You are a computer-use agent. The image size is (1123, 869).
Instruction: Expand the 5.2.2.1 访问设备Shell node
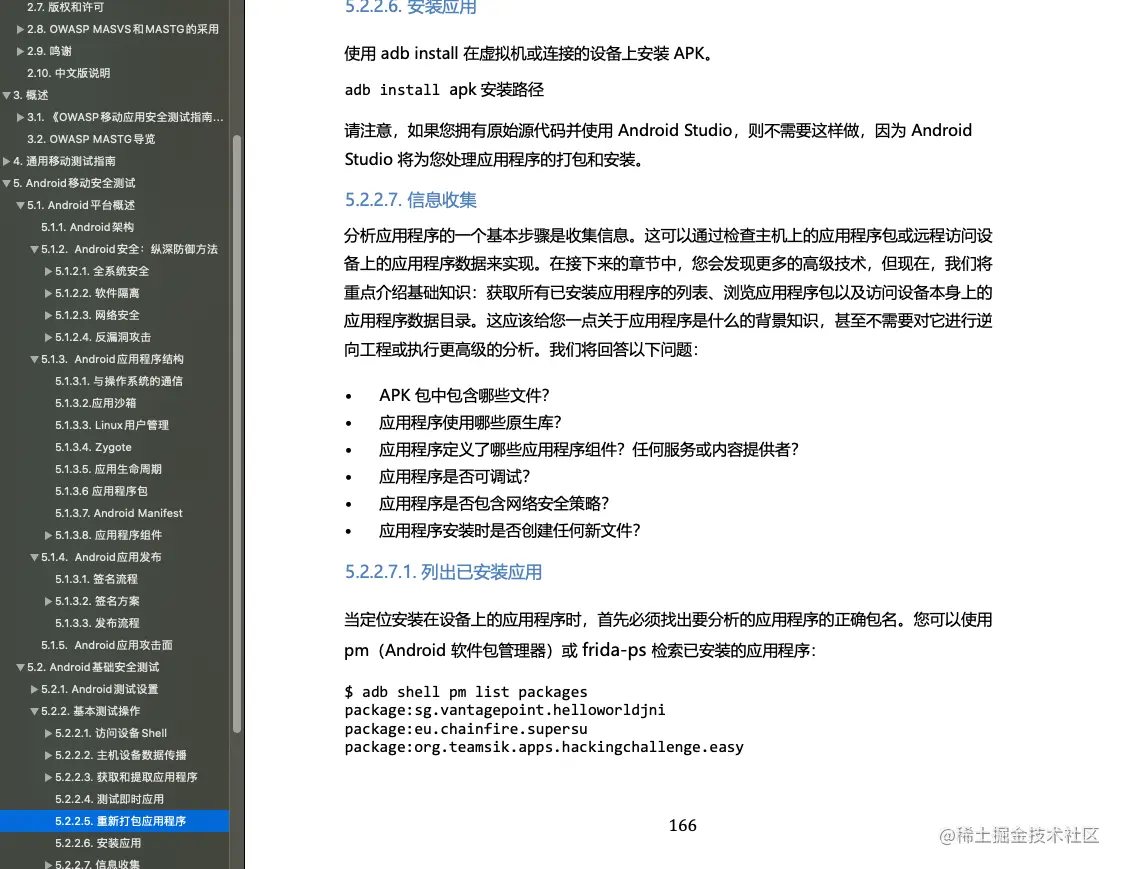point(48,734)
